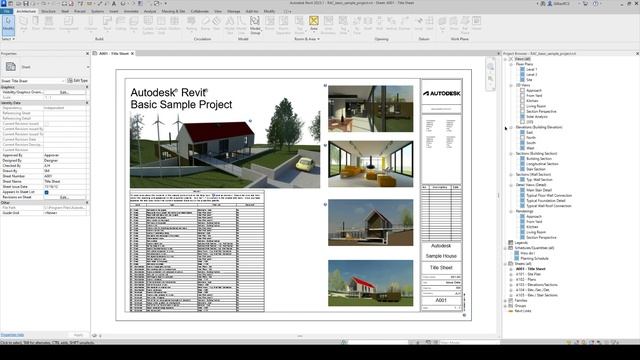640x360 pixels.
Task: Pick the Curtain System tool
Action: [x=148, y=24]
